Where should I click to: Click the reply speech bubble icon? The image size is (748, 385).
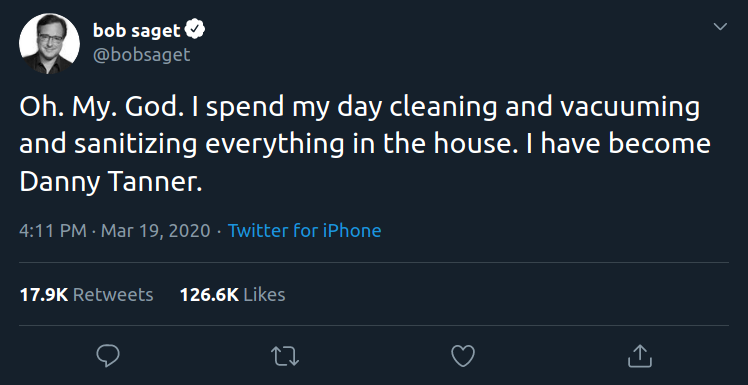(x=108, y=356)
